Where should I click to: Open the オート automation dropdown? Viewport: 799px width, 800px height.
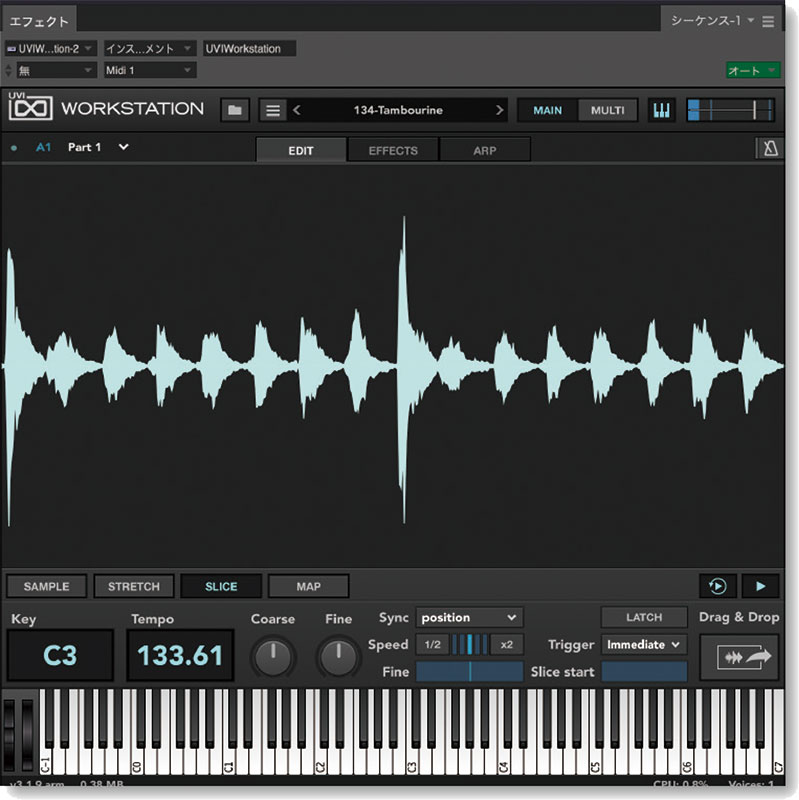753,70
